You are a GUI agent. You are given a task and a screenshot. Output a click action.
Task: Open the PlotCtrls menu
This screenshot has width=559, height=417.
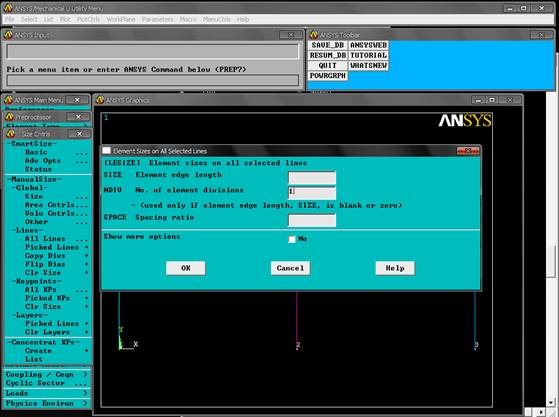pos(88,20)
